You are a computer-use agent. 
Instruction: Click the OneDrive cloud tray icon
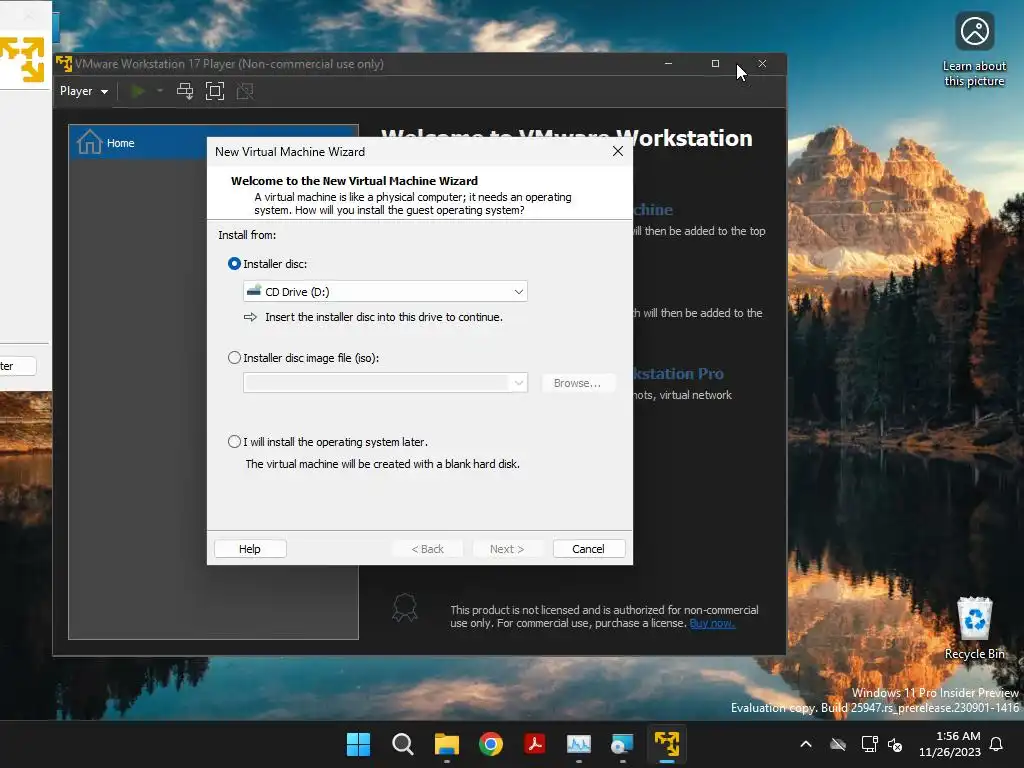click(x=838, y=744)
